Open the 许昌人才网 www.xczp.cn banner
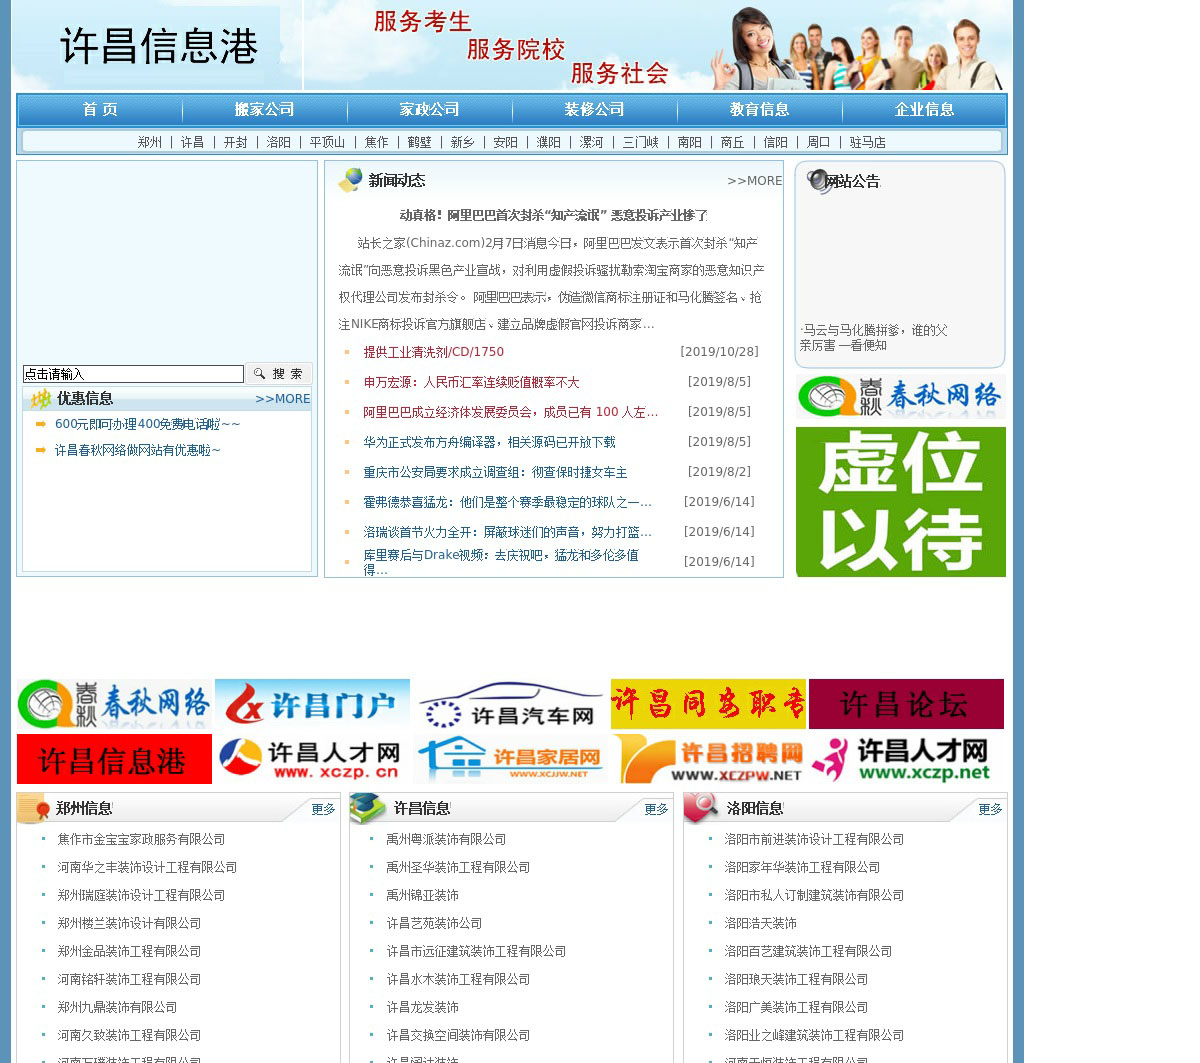 pos(312,759)
